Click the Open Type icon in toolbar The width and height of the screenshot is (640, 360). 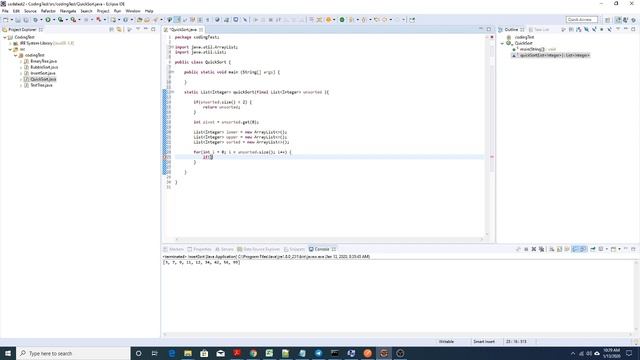point(140,20)
